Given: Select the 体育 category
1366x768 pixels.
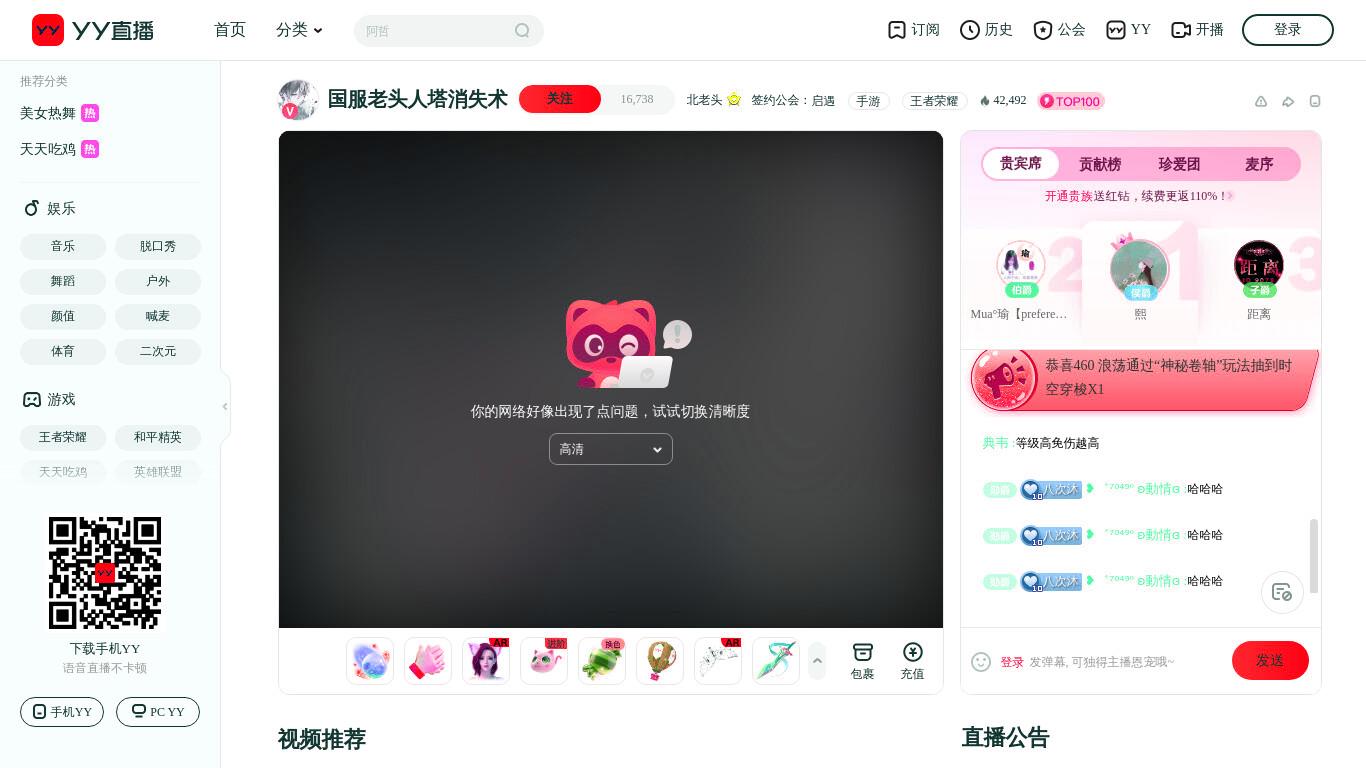Looking at the screenshot, I should [63, 352].
